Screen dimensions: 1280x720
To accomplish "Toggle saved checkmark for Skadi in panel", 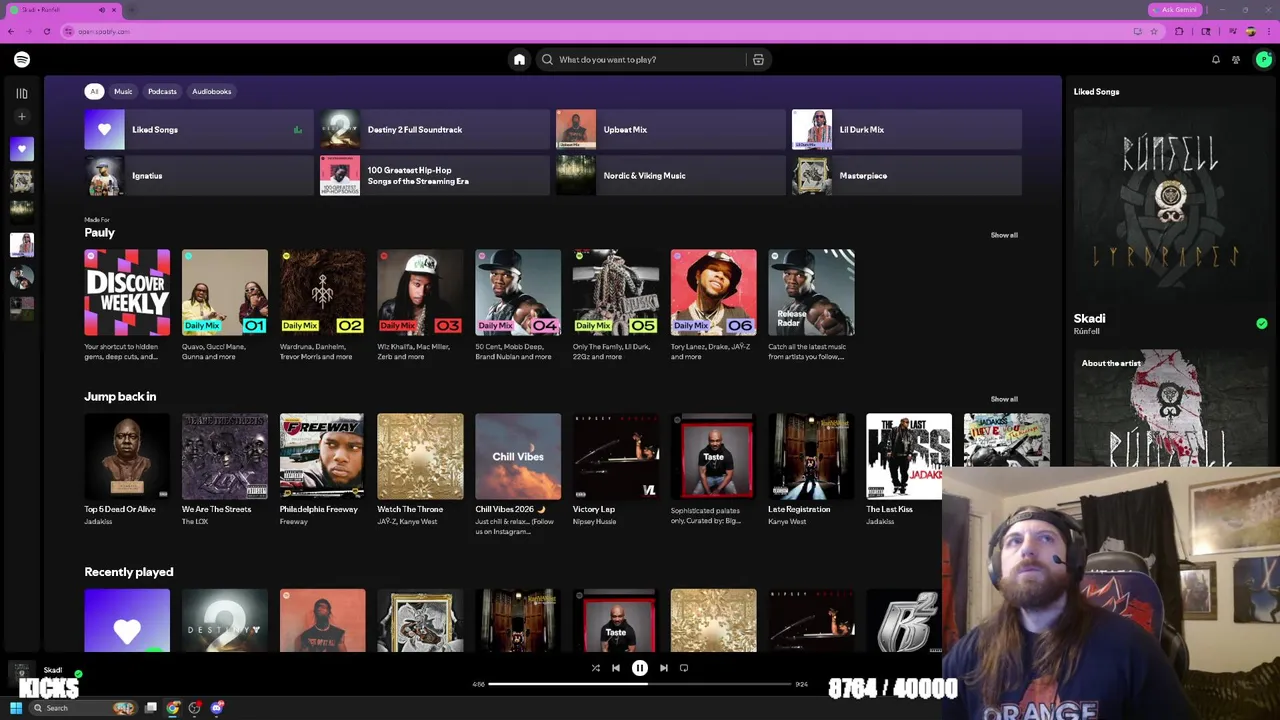I will pyautogui.click(x=1262, y=323).
